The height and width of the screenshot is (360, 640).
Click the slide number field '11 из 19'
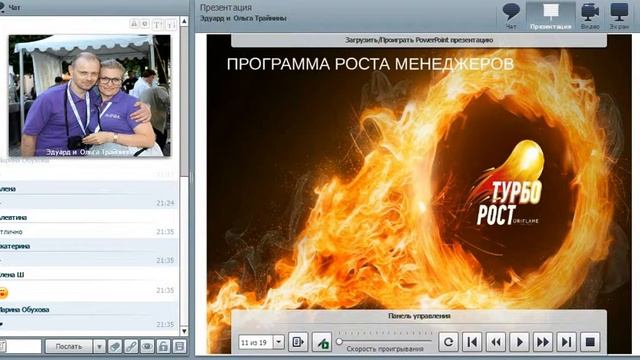tap(256, 342)
